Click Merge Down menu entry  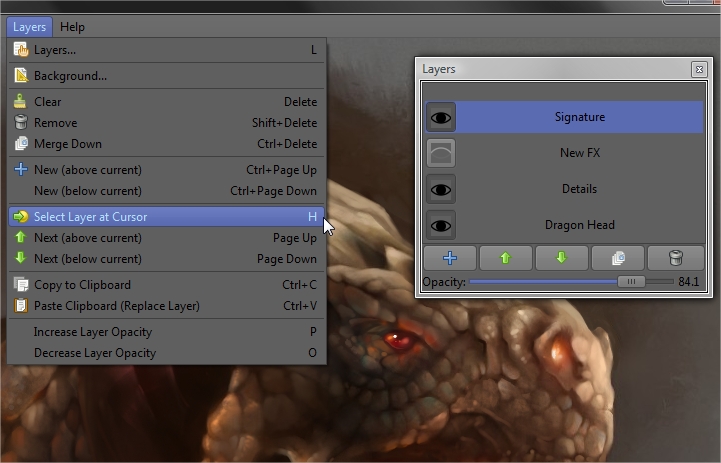tap(67, 144)
